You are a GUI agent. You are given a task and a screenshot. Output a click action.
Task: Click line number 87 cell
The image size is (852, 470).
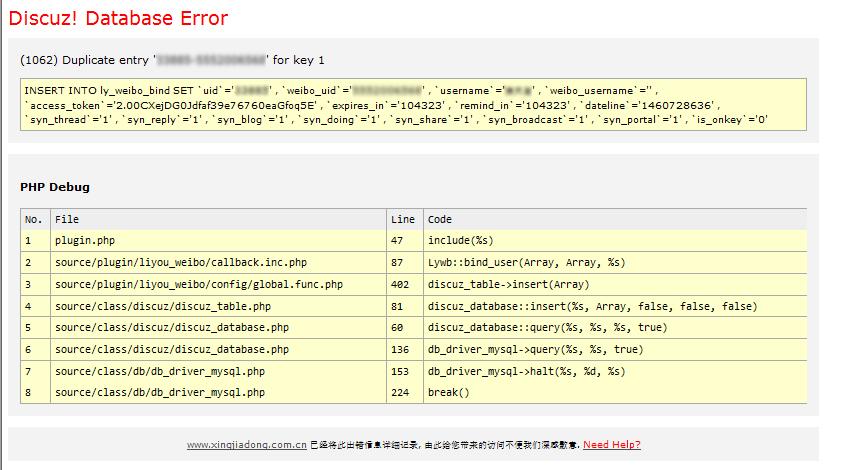click(x=405, y=262)
